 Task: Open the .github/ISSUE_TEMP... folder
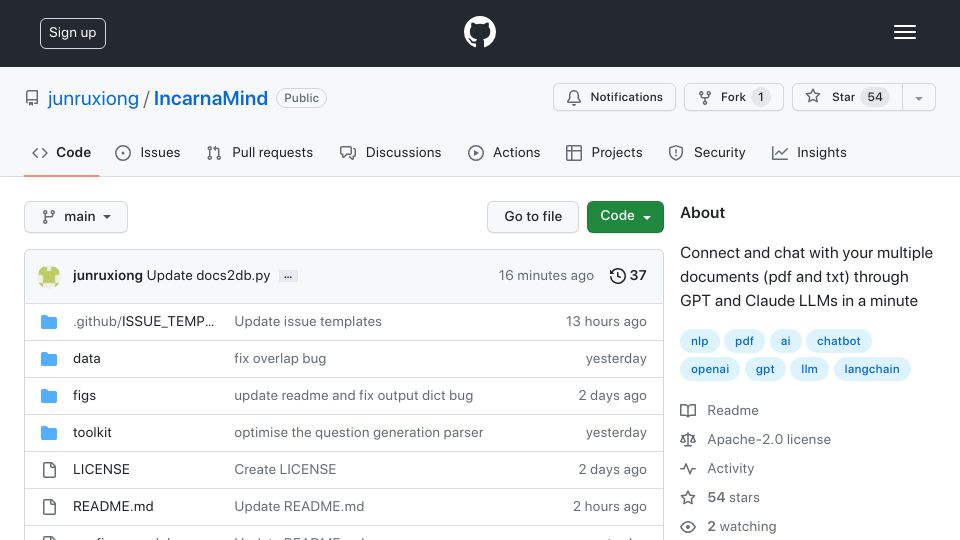(x=143, y=321)
